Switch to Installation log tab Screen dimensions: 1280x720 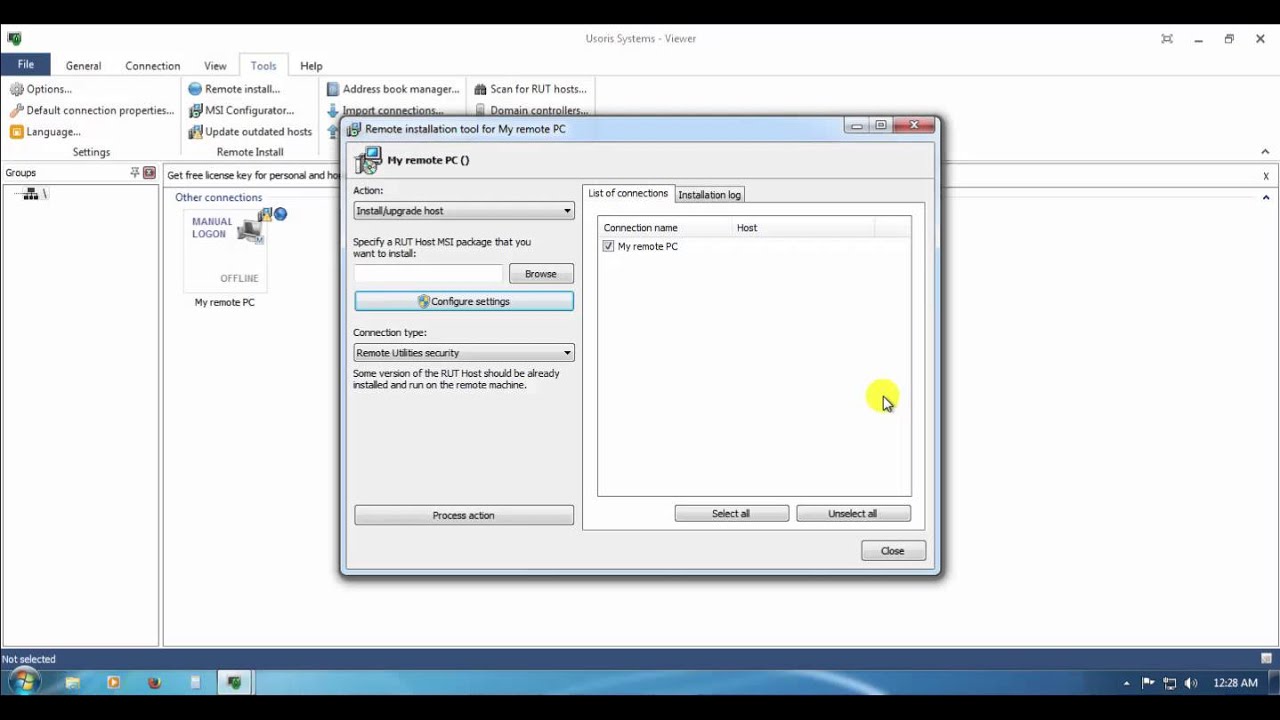[709, 195]
